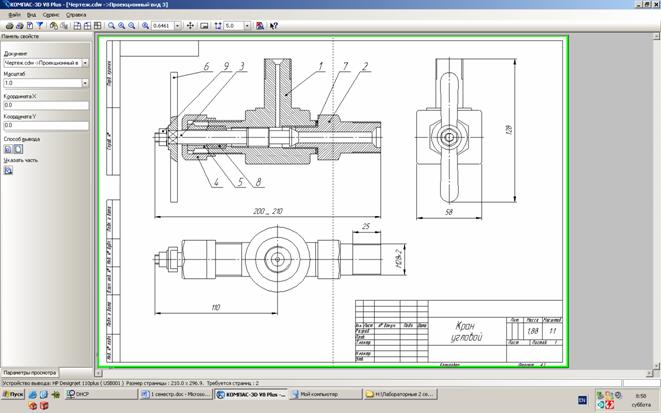Click the filter funnel icon in toolbar

point(41,25)
